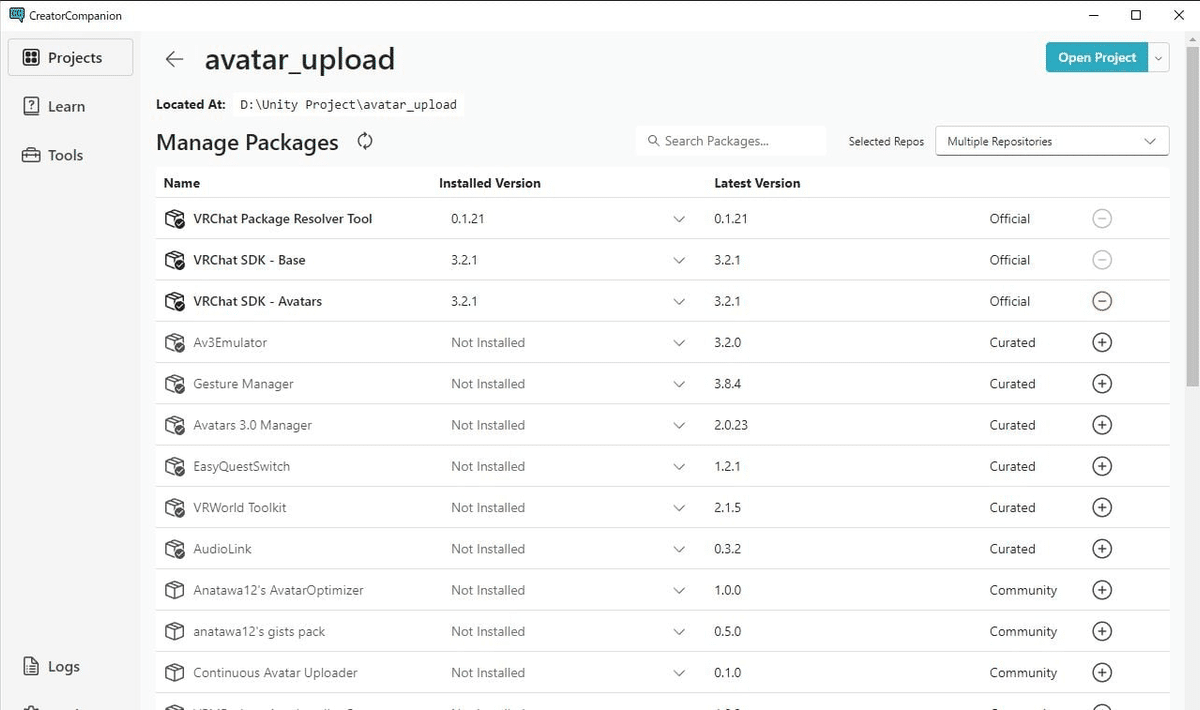Click the Installed Version column header
Viewport: 1200px width, 710px height.
click(x=490, y=183)
